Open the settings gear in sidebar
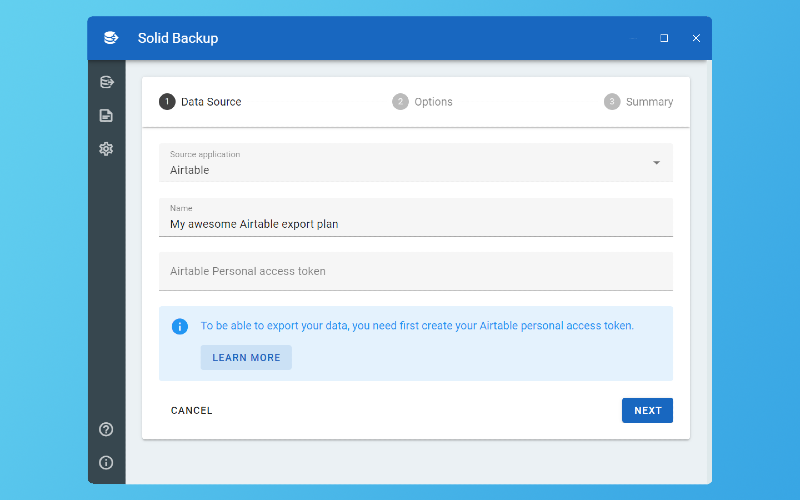The width and height of the screenshot is (800, 500). 106,149
